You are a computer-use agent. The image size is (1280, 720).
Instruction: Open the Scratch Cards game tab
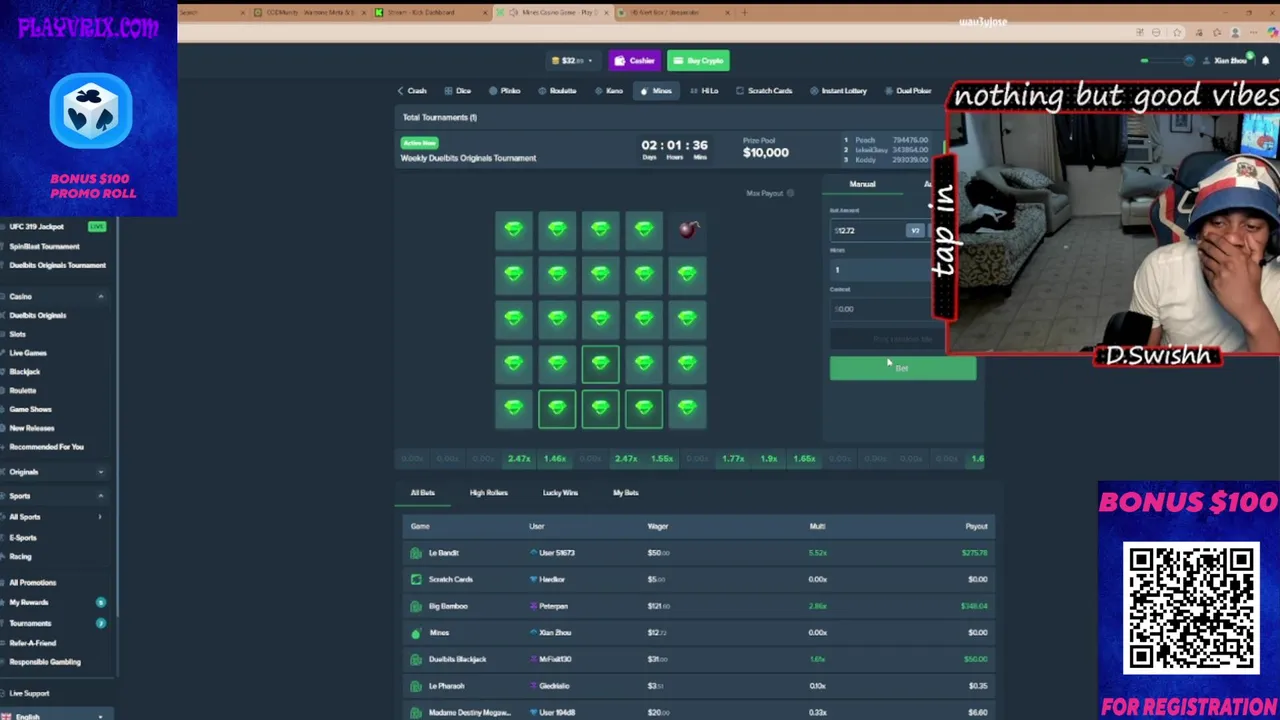764,91
